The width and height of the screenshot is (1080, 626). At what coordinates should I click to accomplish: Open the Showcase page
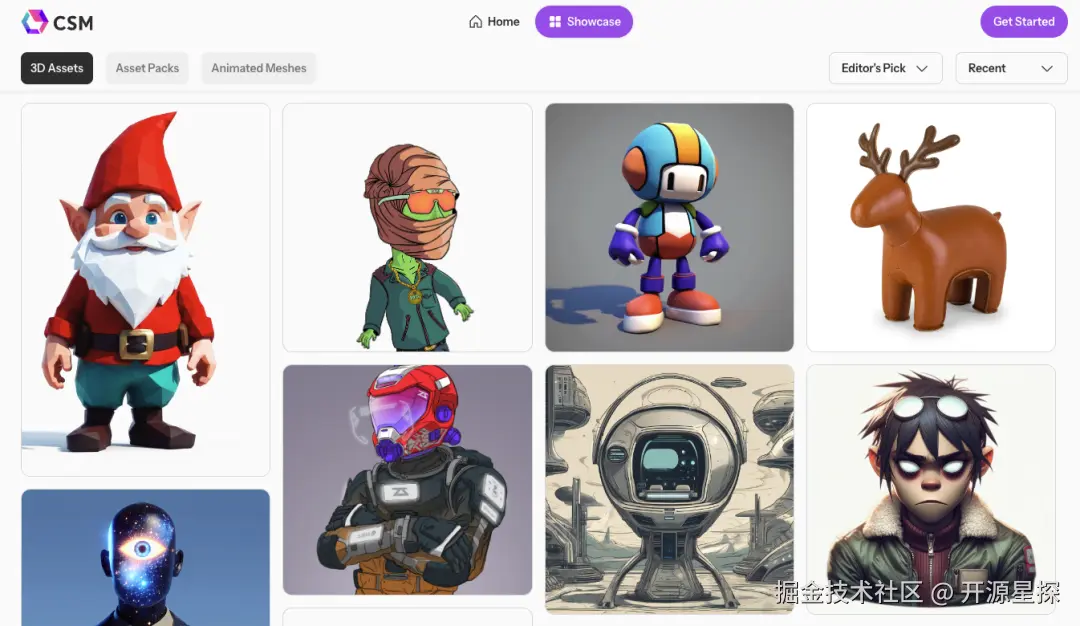click(x=584, y=22)
